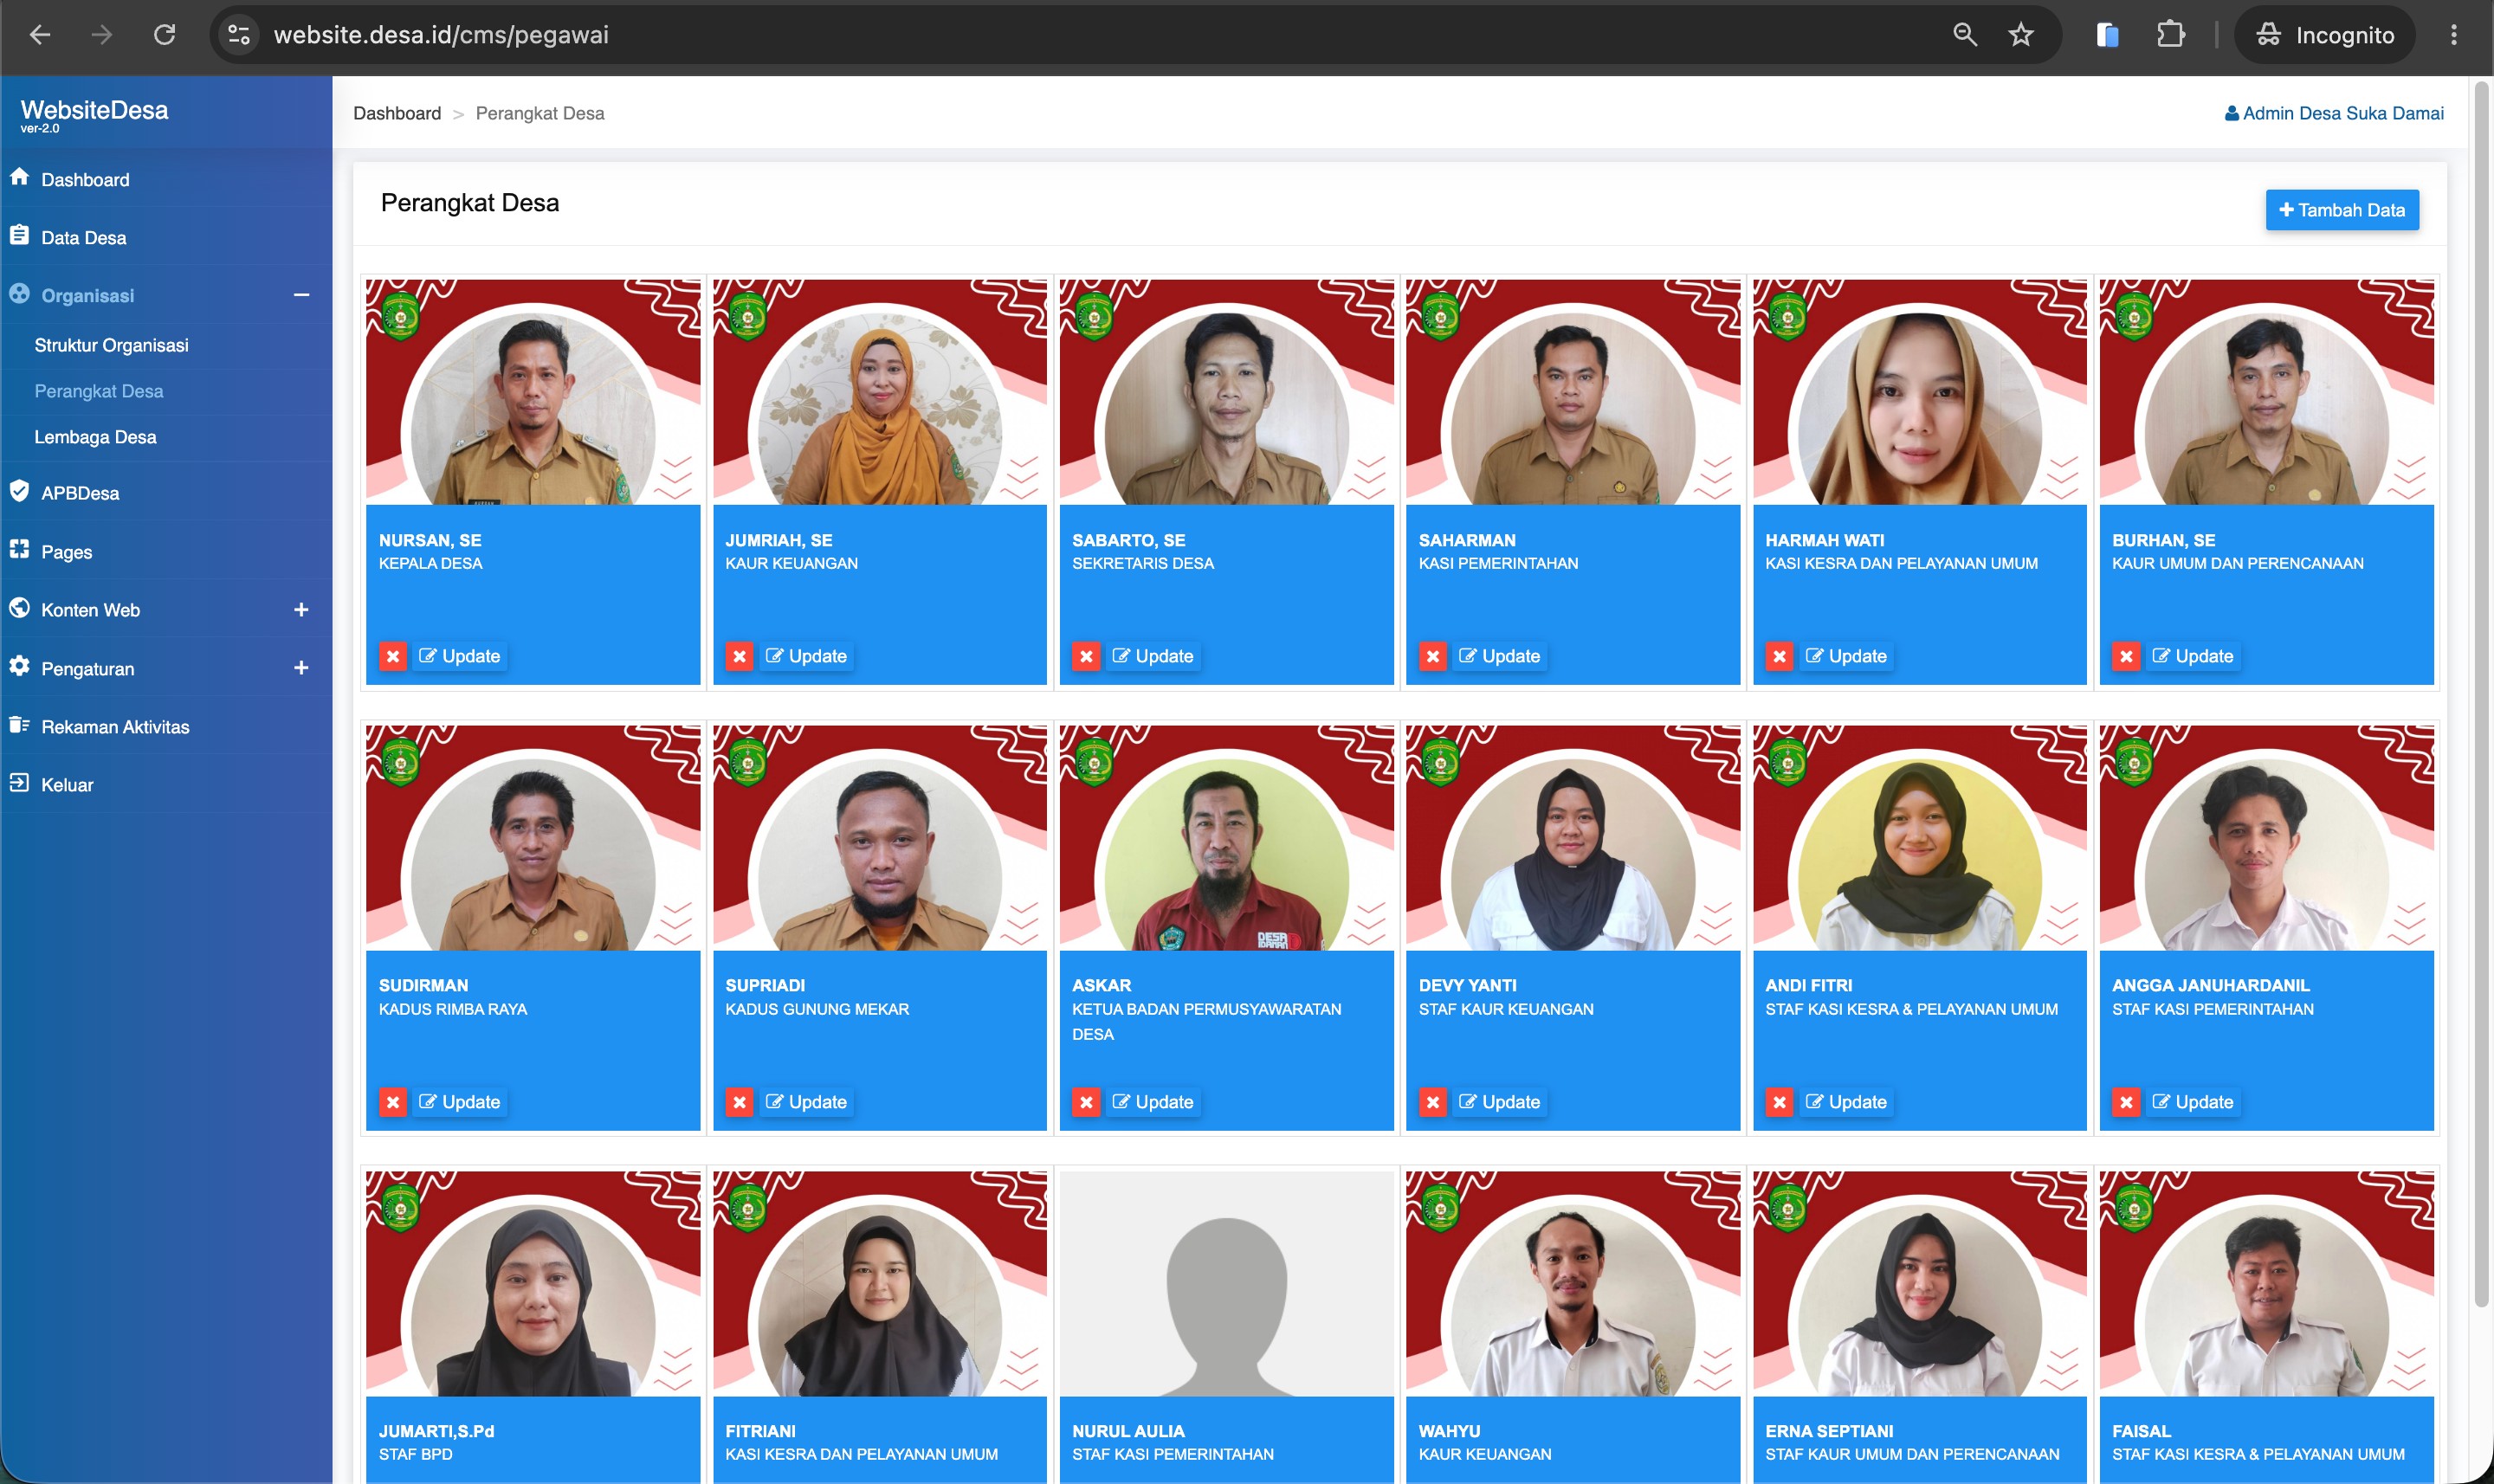Delete ANDI FITRI with red X
Image resolution: width=2494 pixels, height=1484 pixels.
pos(1780,1102)
